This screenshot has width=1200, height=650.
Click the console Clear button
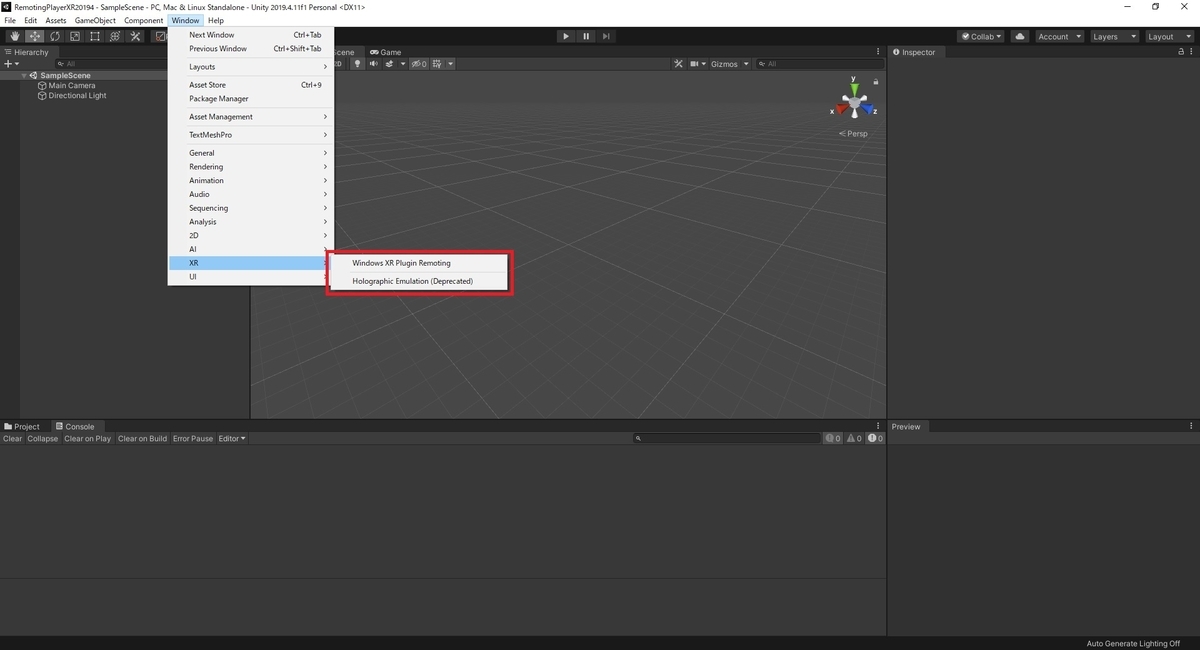coord(12,438)
